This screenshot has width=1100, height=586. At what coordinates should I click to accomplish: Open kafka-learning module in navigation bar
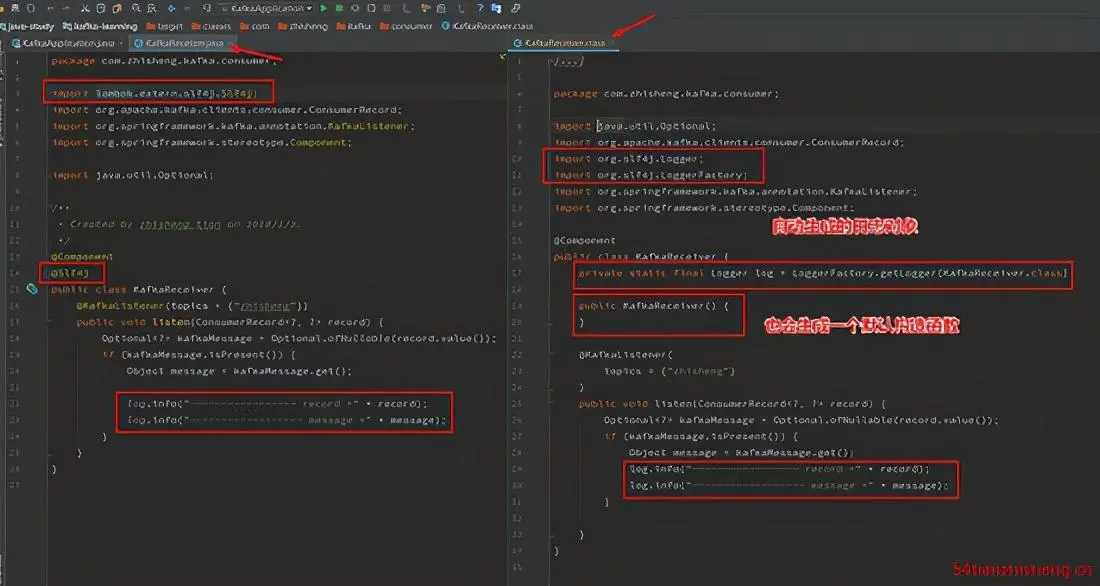pos(100,26)
